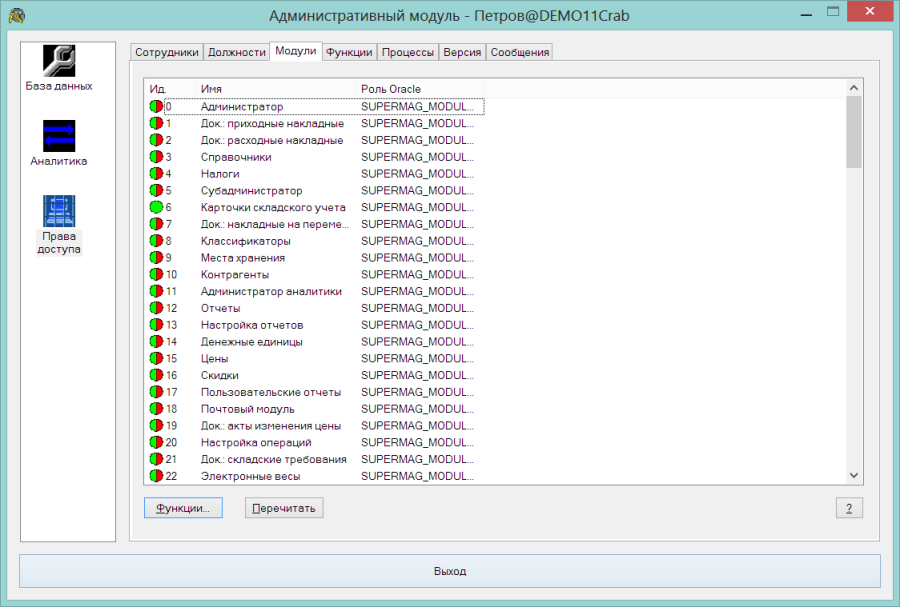Select the Классификаторы name text
The height and width of the screenshot is (607, 900).
pos(246,241)
